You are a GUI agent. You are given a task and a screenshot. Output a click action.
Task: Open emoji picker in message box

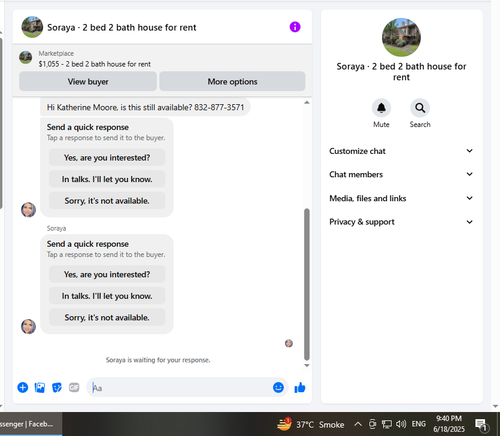(x=278, y=387)
